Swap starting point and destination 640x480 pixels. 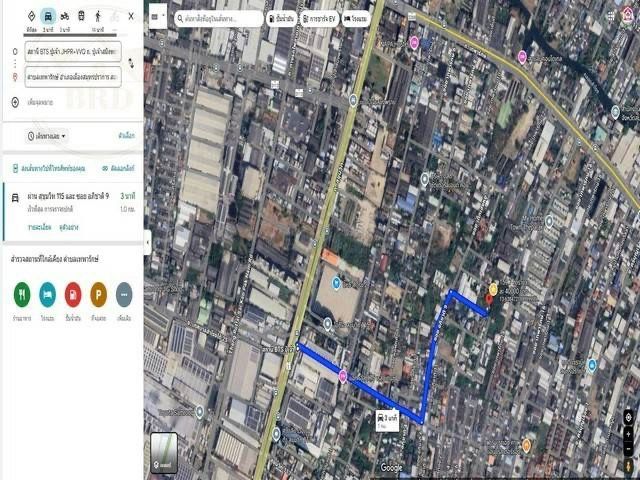pos(131,62)
